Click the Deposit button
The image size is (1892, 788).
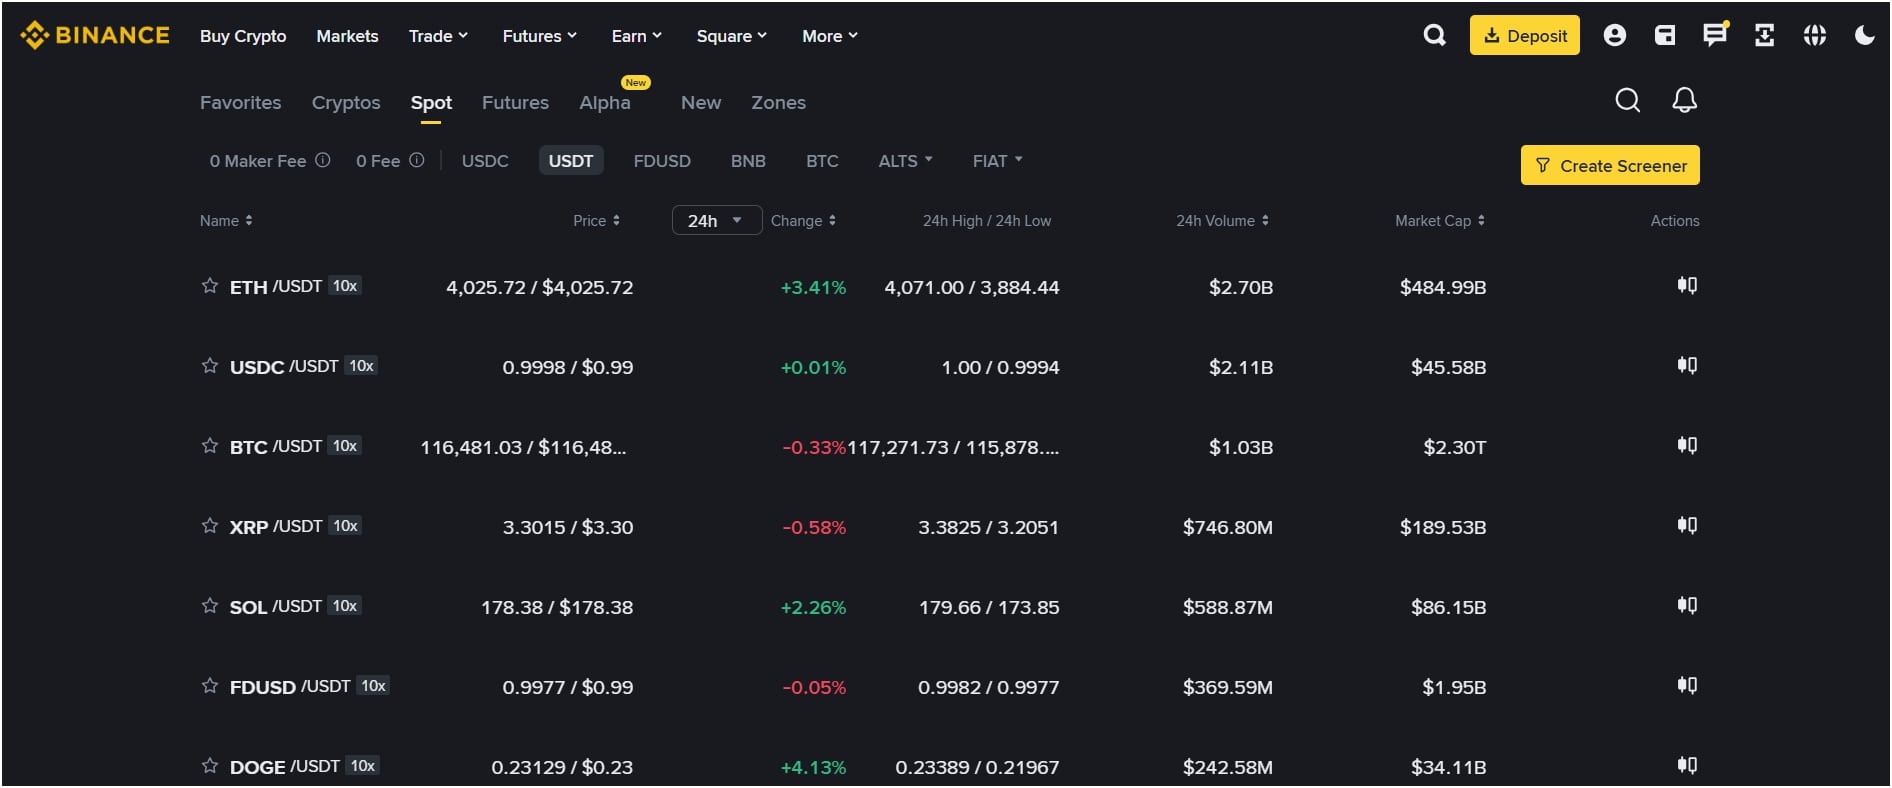tap(1524, 35)
